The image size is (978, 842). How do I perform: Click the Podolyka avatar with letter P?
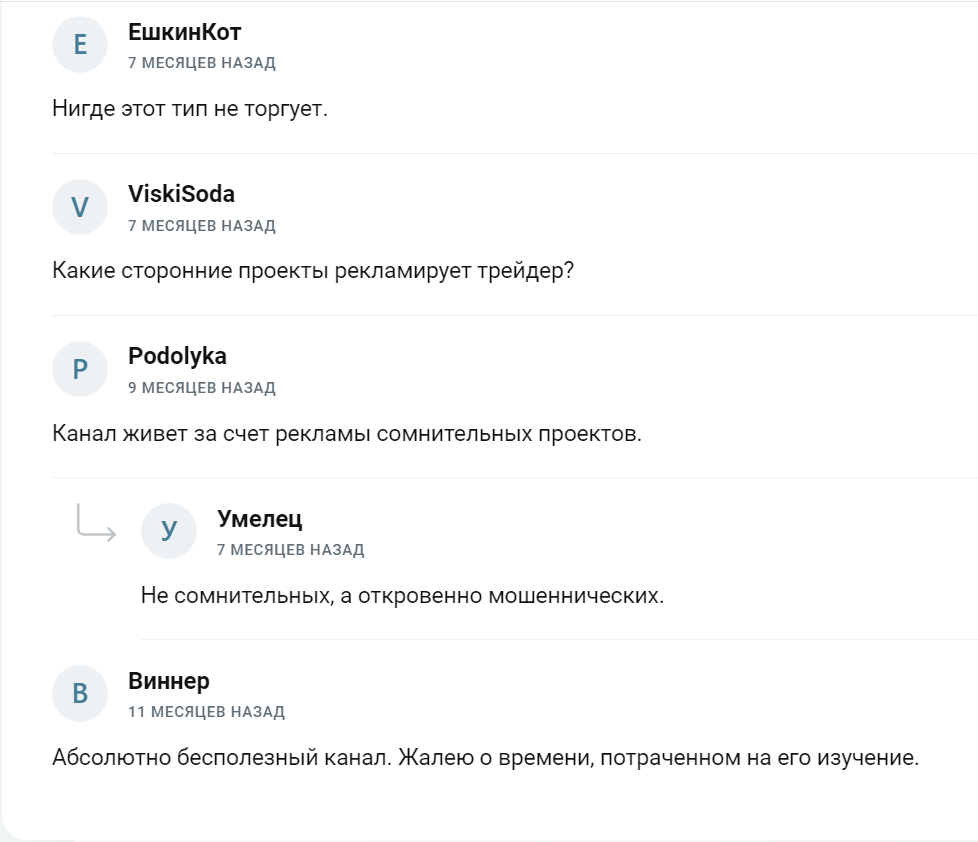(80, 369)
